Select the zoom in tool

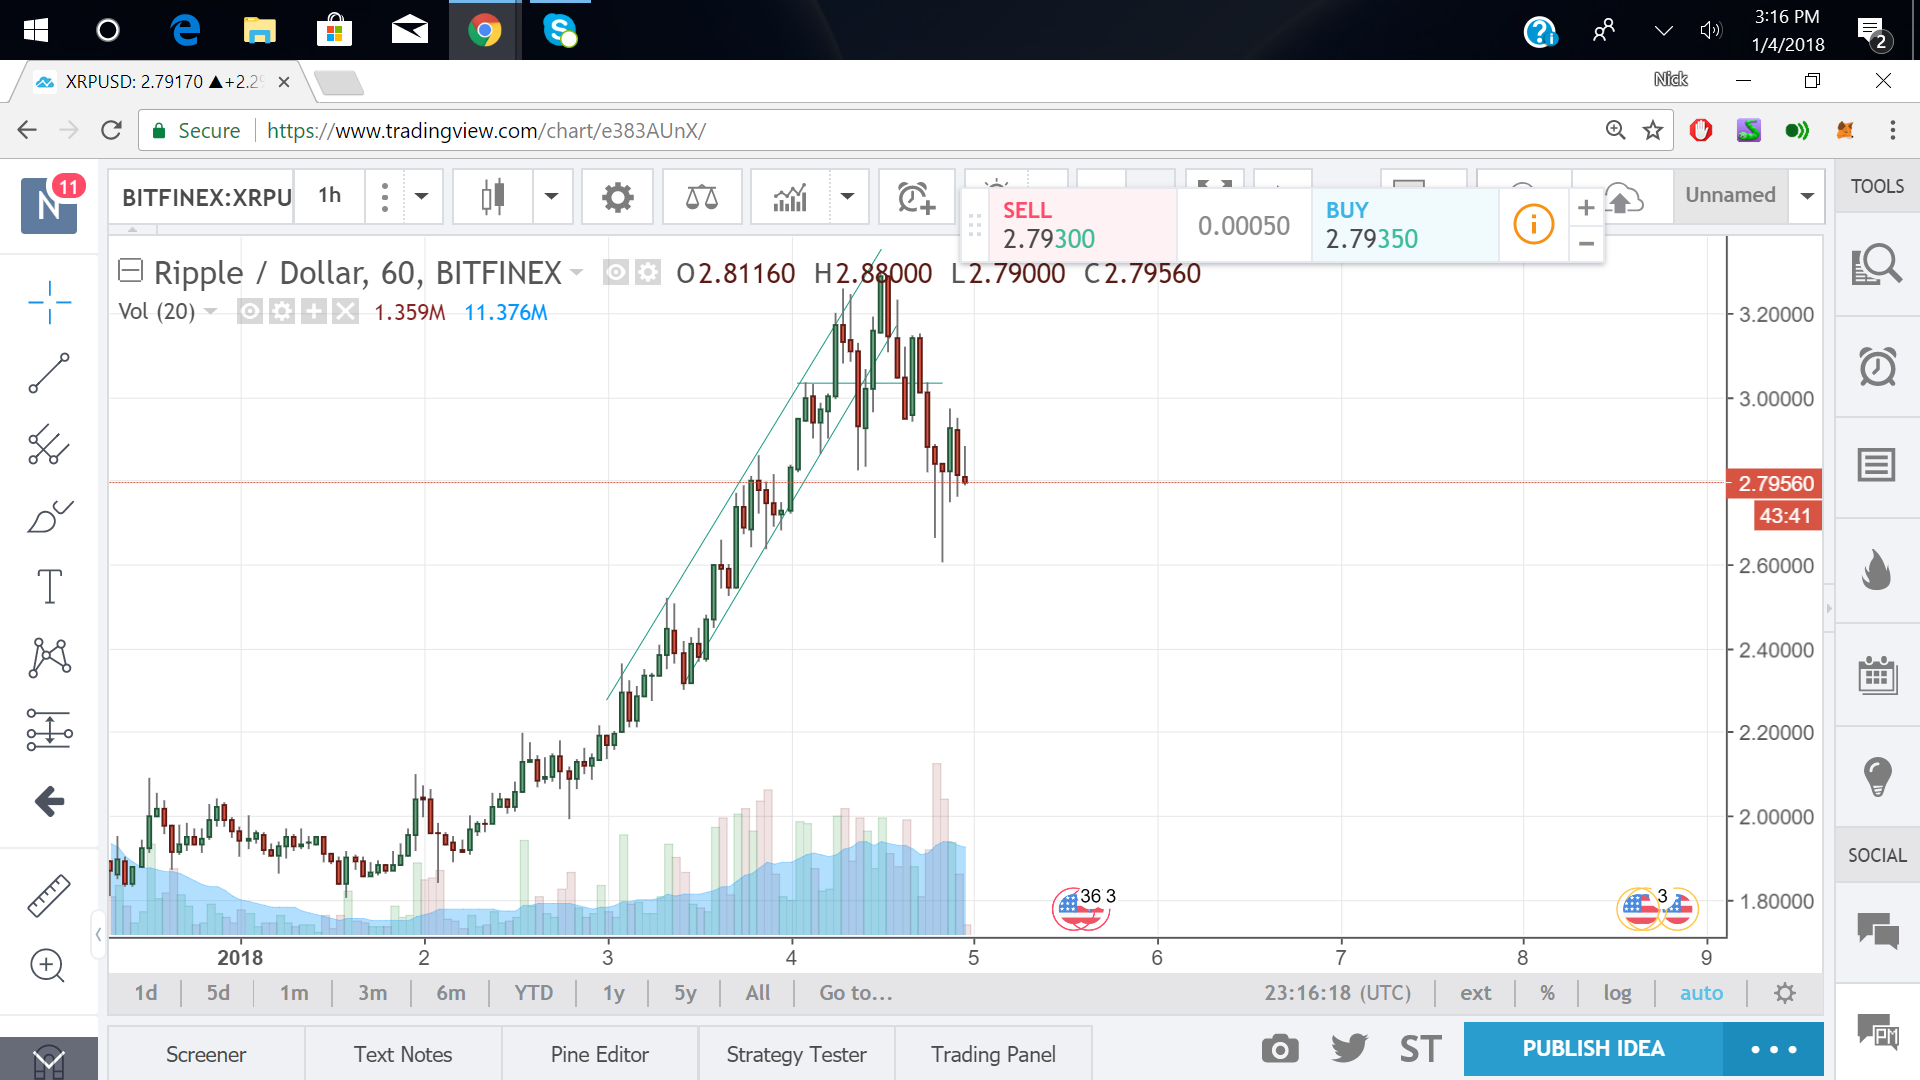[x=47, y=965]
